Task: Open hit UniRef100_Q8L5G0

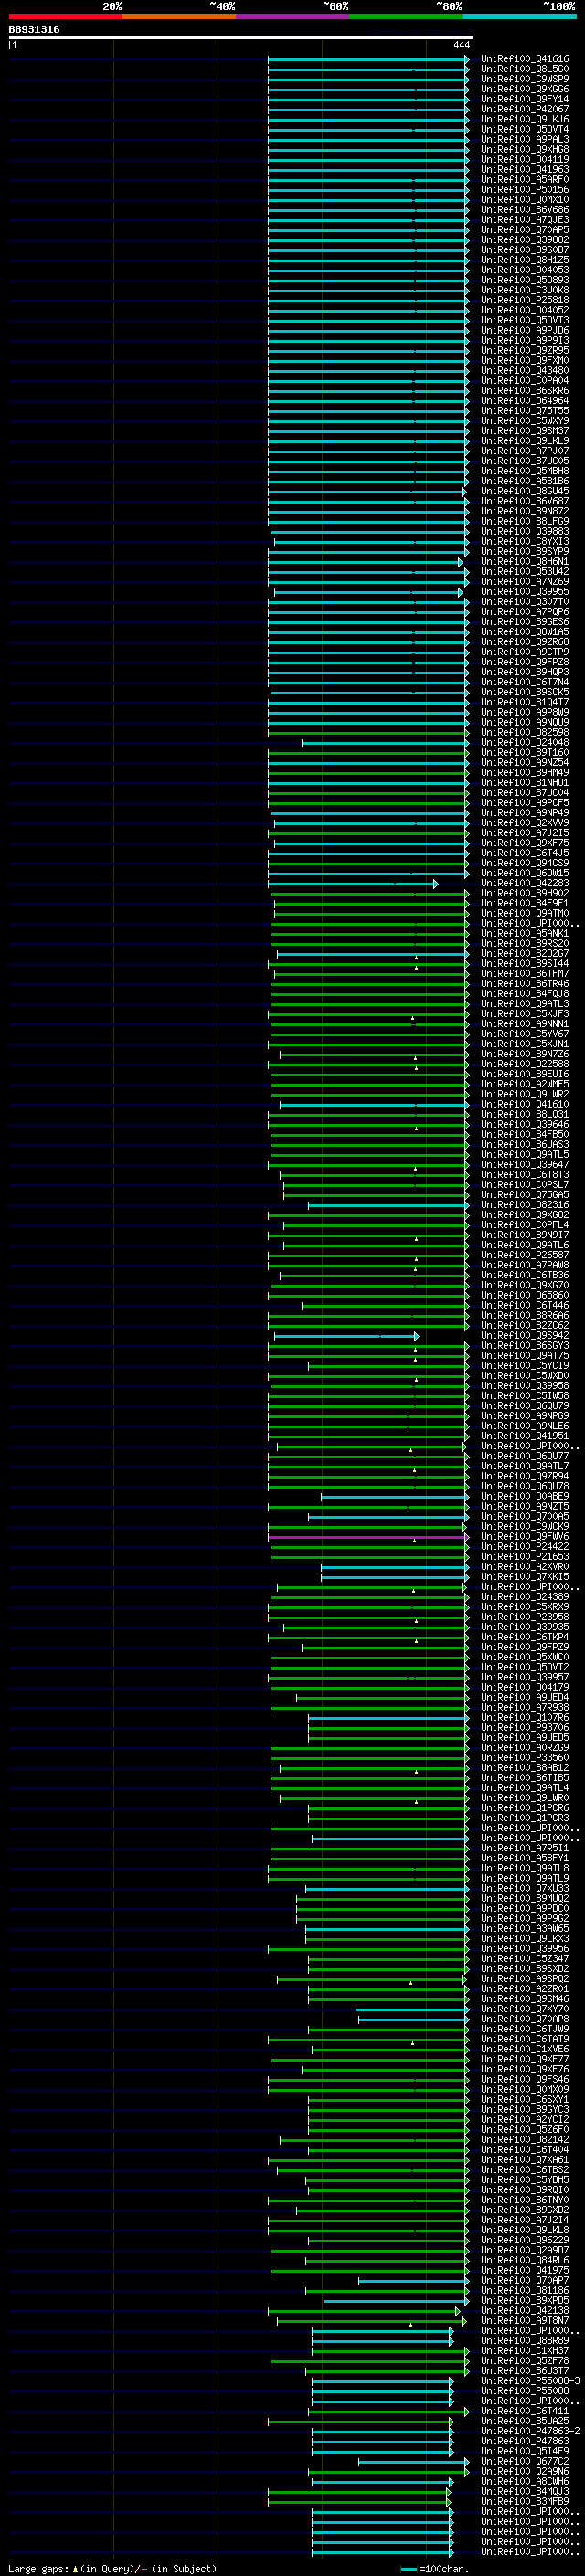Action: click(x=524, y=69)
